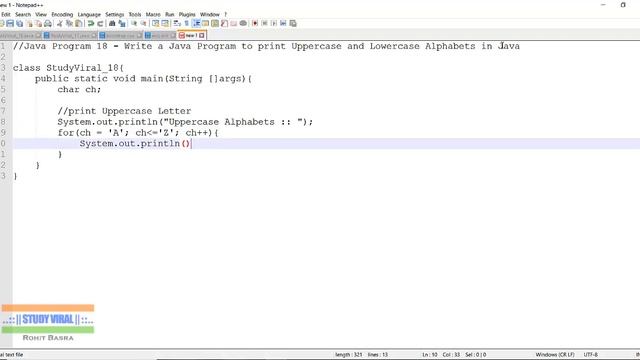Open the Window menu
The width and height of the screenshot is (640, 360).
[x=209, y=14]
